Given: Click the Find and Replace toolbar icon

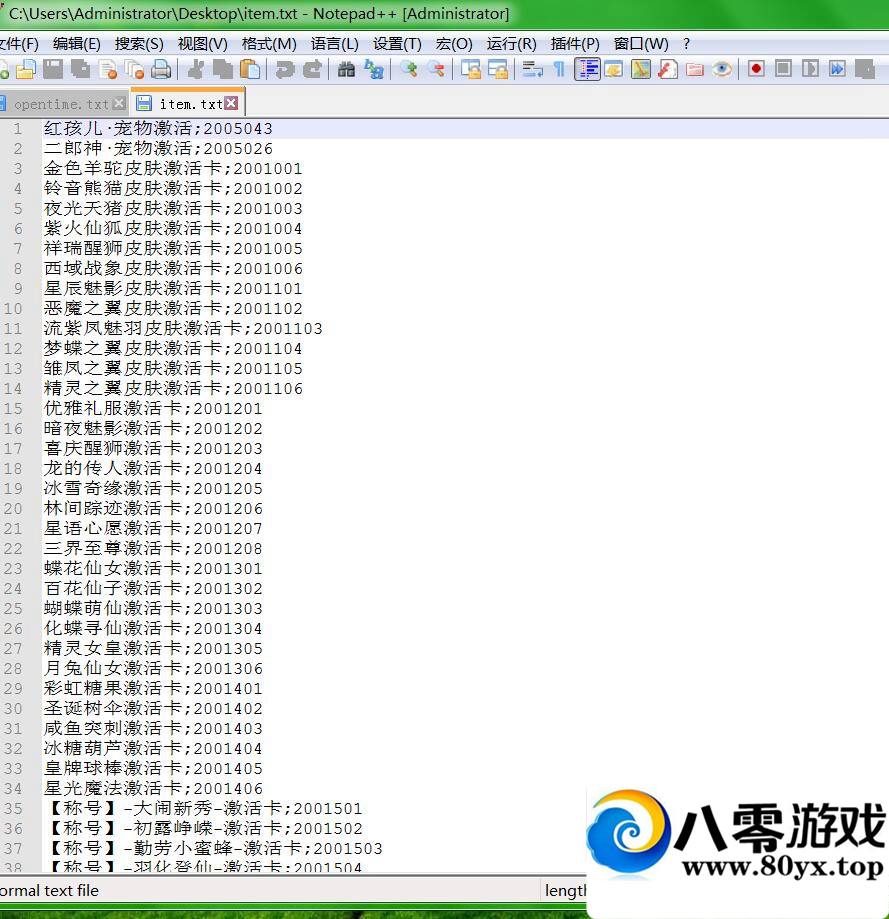Looking at the screenshot, I should point(374,69).
